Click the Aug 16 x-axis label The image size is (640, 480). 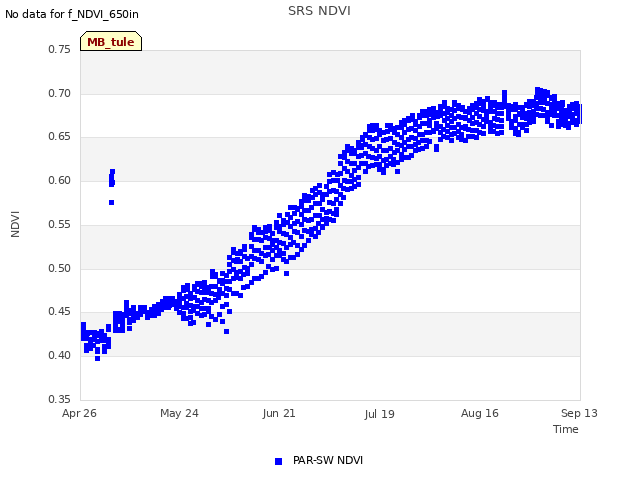[480, 413]
